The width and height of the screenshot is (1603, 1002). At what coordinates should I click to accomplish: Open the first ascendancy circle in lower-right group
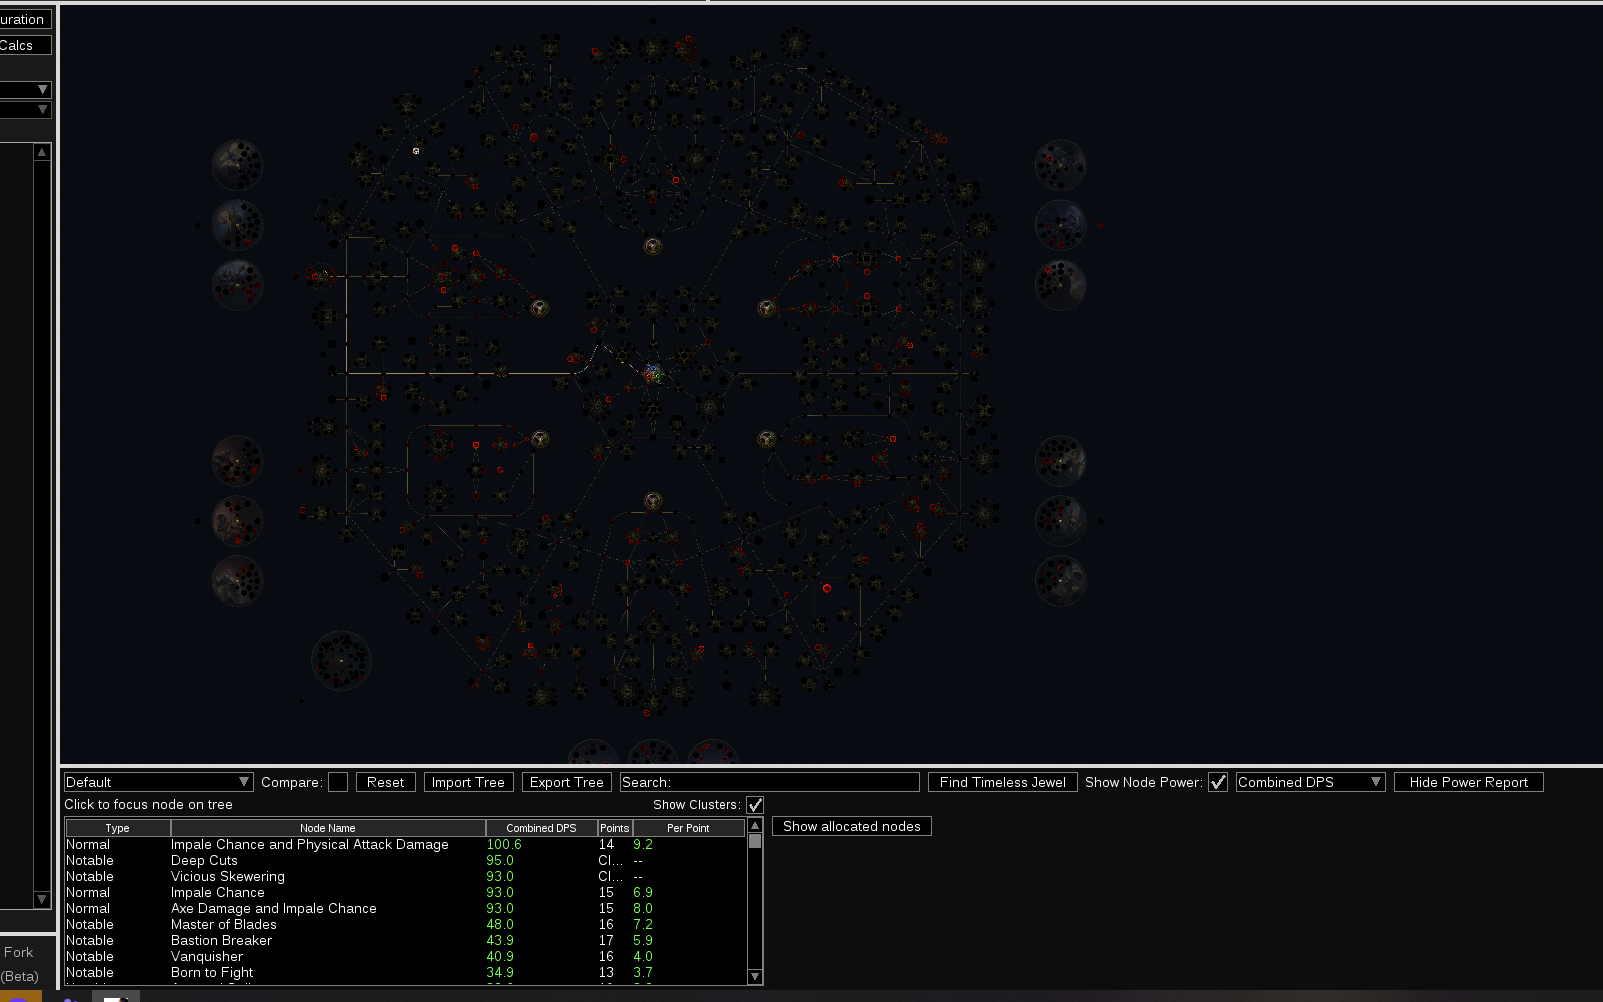[x=1060, y=461]
